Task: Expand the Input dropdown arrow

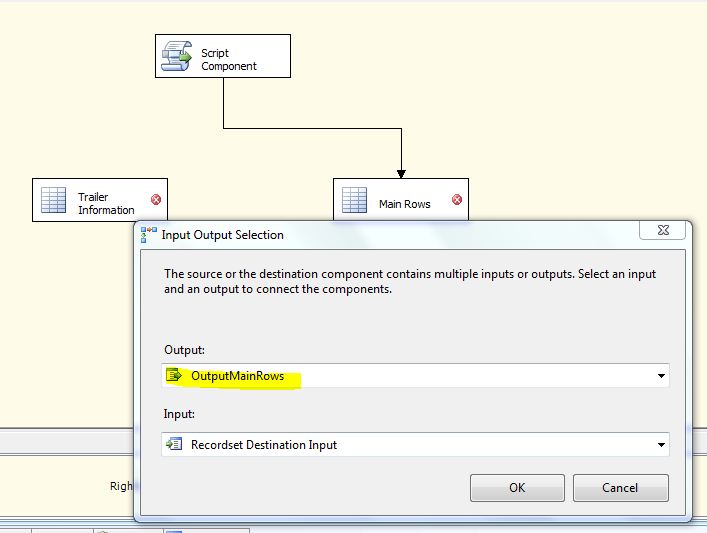Action: click(660, 445)
